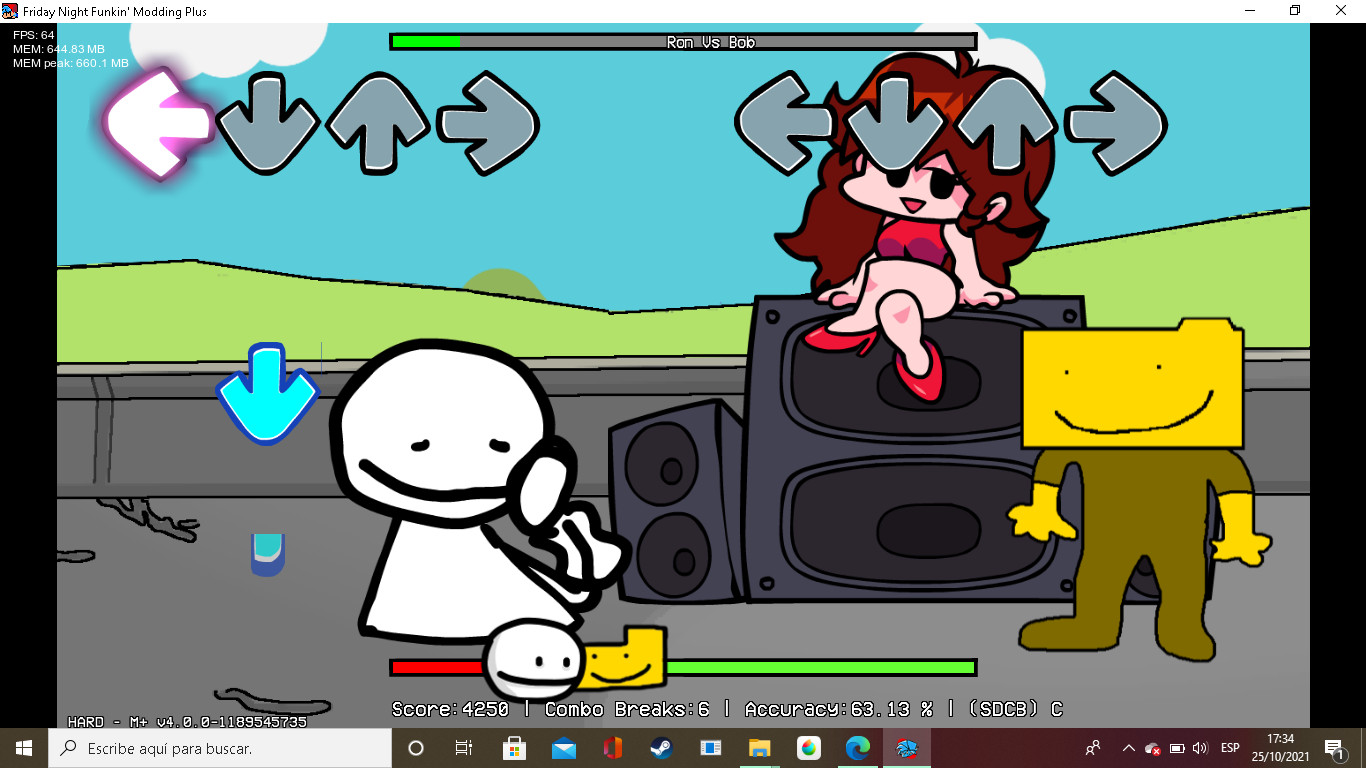The height and width of the screenshot is (768, 1366).
Task: Click the MEM peak: 660.1 MB text
Action: 71,63
